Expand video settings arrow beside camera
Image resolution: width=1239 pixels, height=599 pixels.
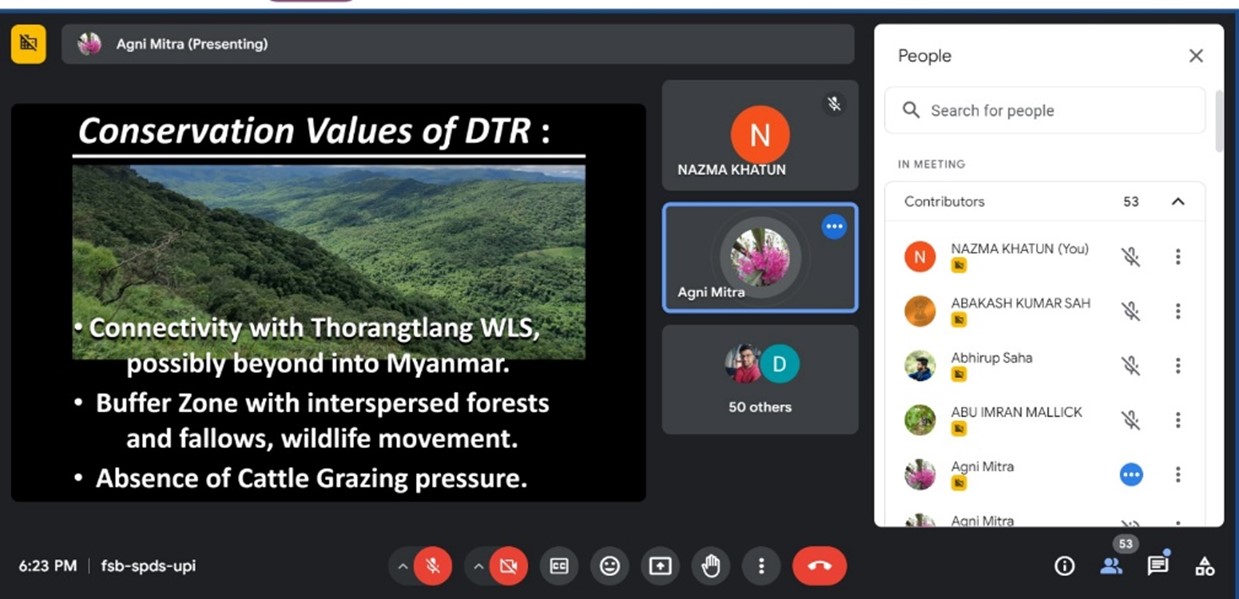tap(478, 566)
